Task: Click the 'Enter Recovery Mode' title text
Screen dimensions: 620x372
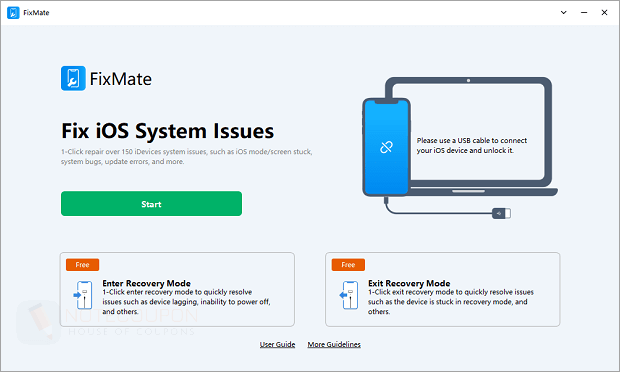Action: (146, 283)
